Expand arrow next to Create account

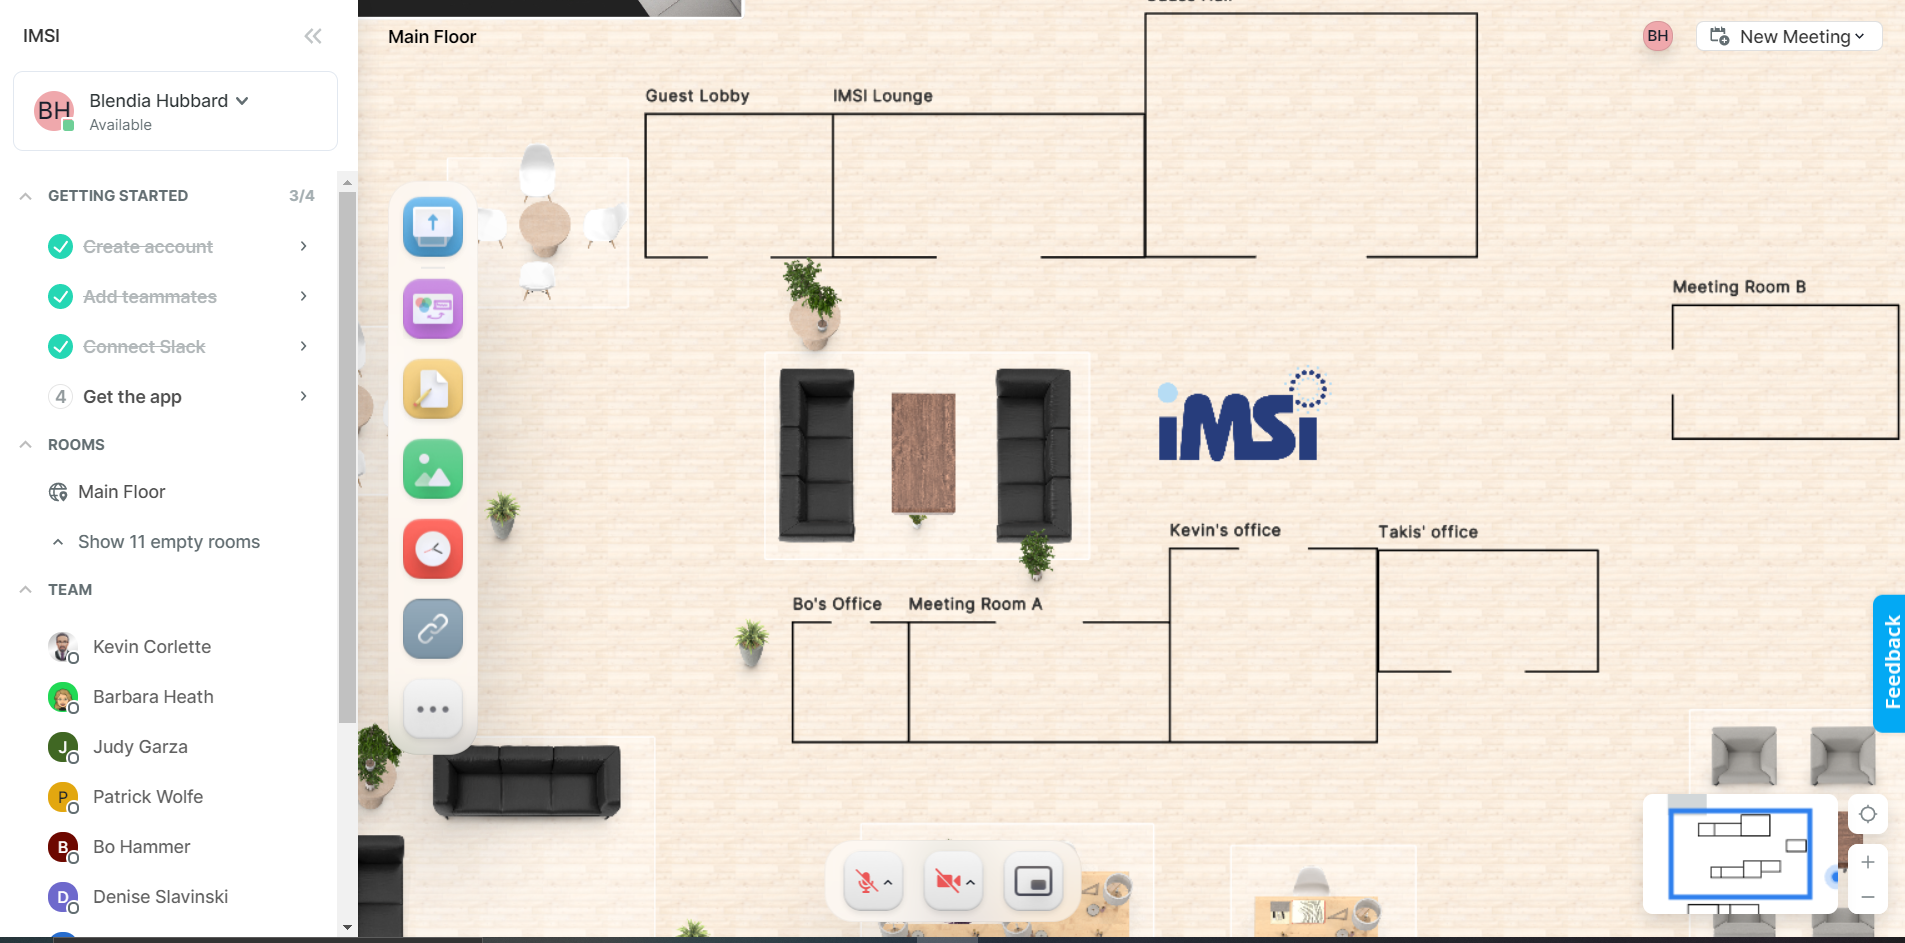303,246
